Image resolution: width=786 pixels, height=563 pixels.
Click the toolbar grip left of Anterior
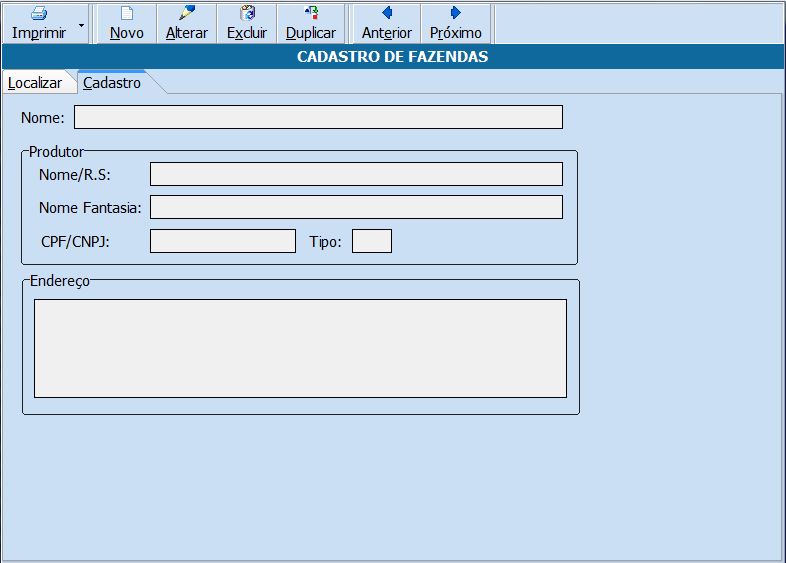pos(348,23)
